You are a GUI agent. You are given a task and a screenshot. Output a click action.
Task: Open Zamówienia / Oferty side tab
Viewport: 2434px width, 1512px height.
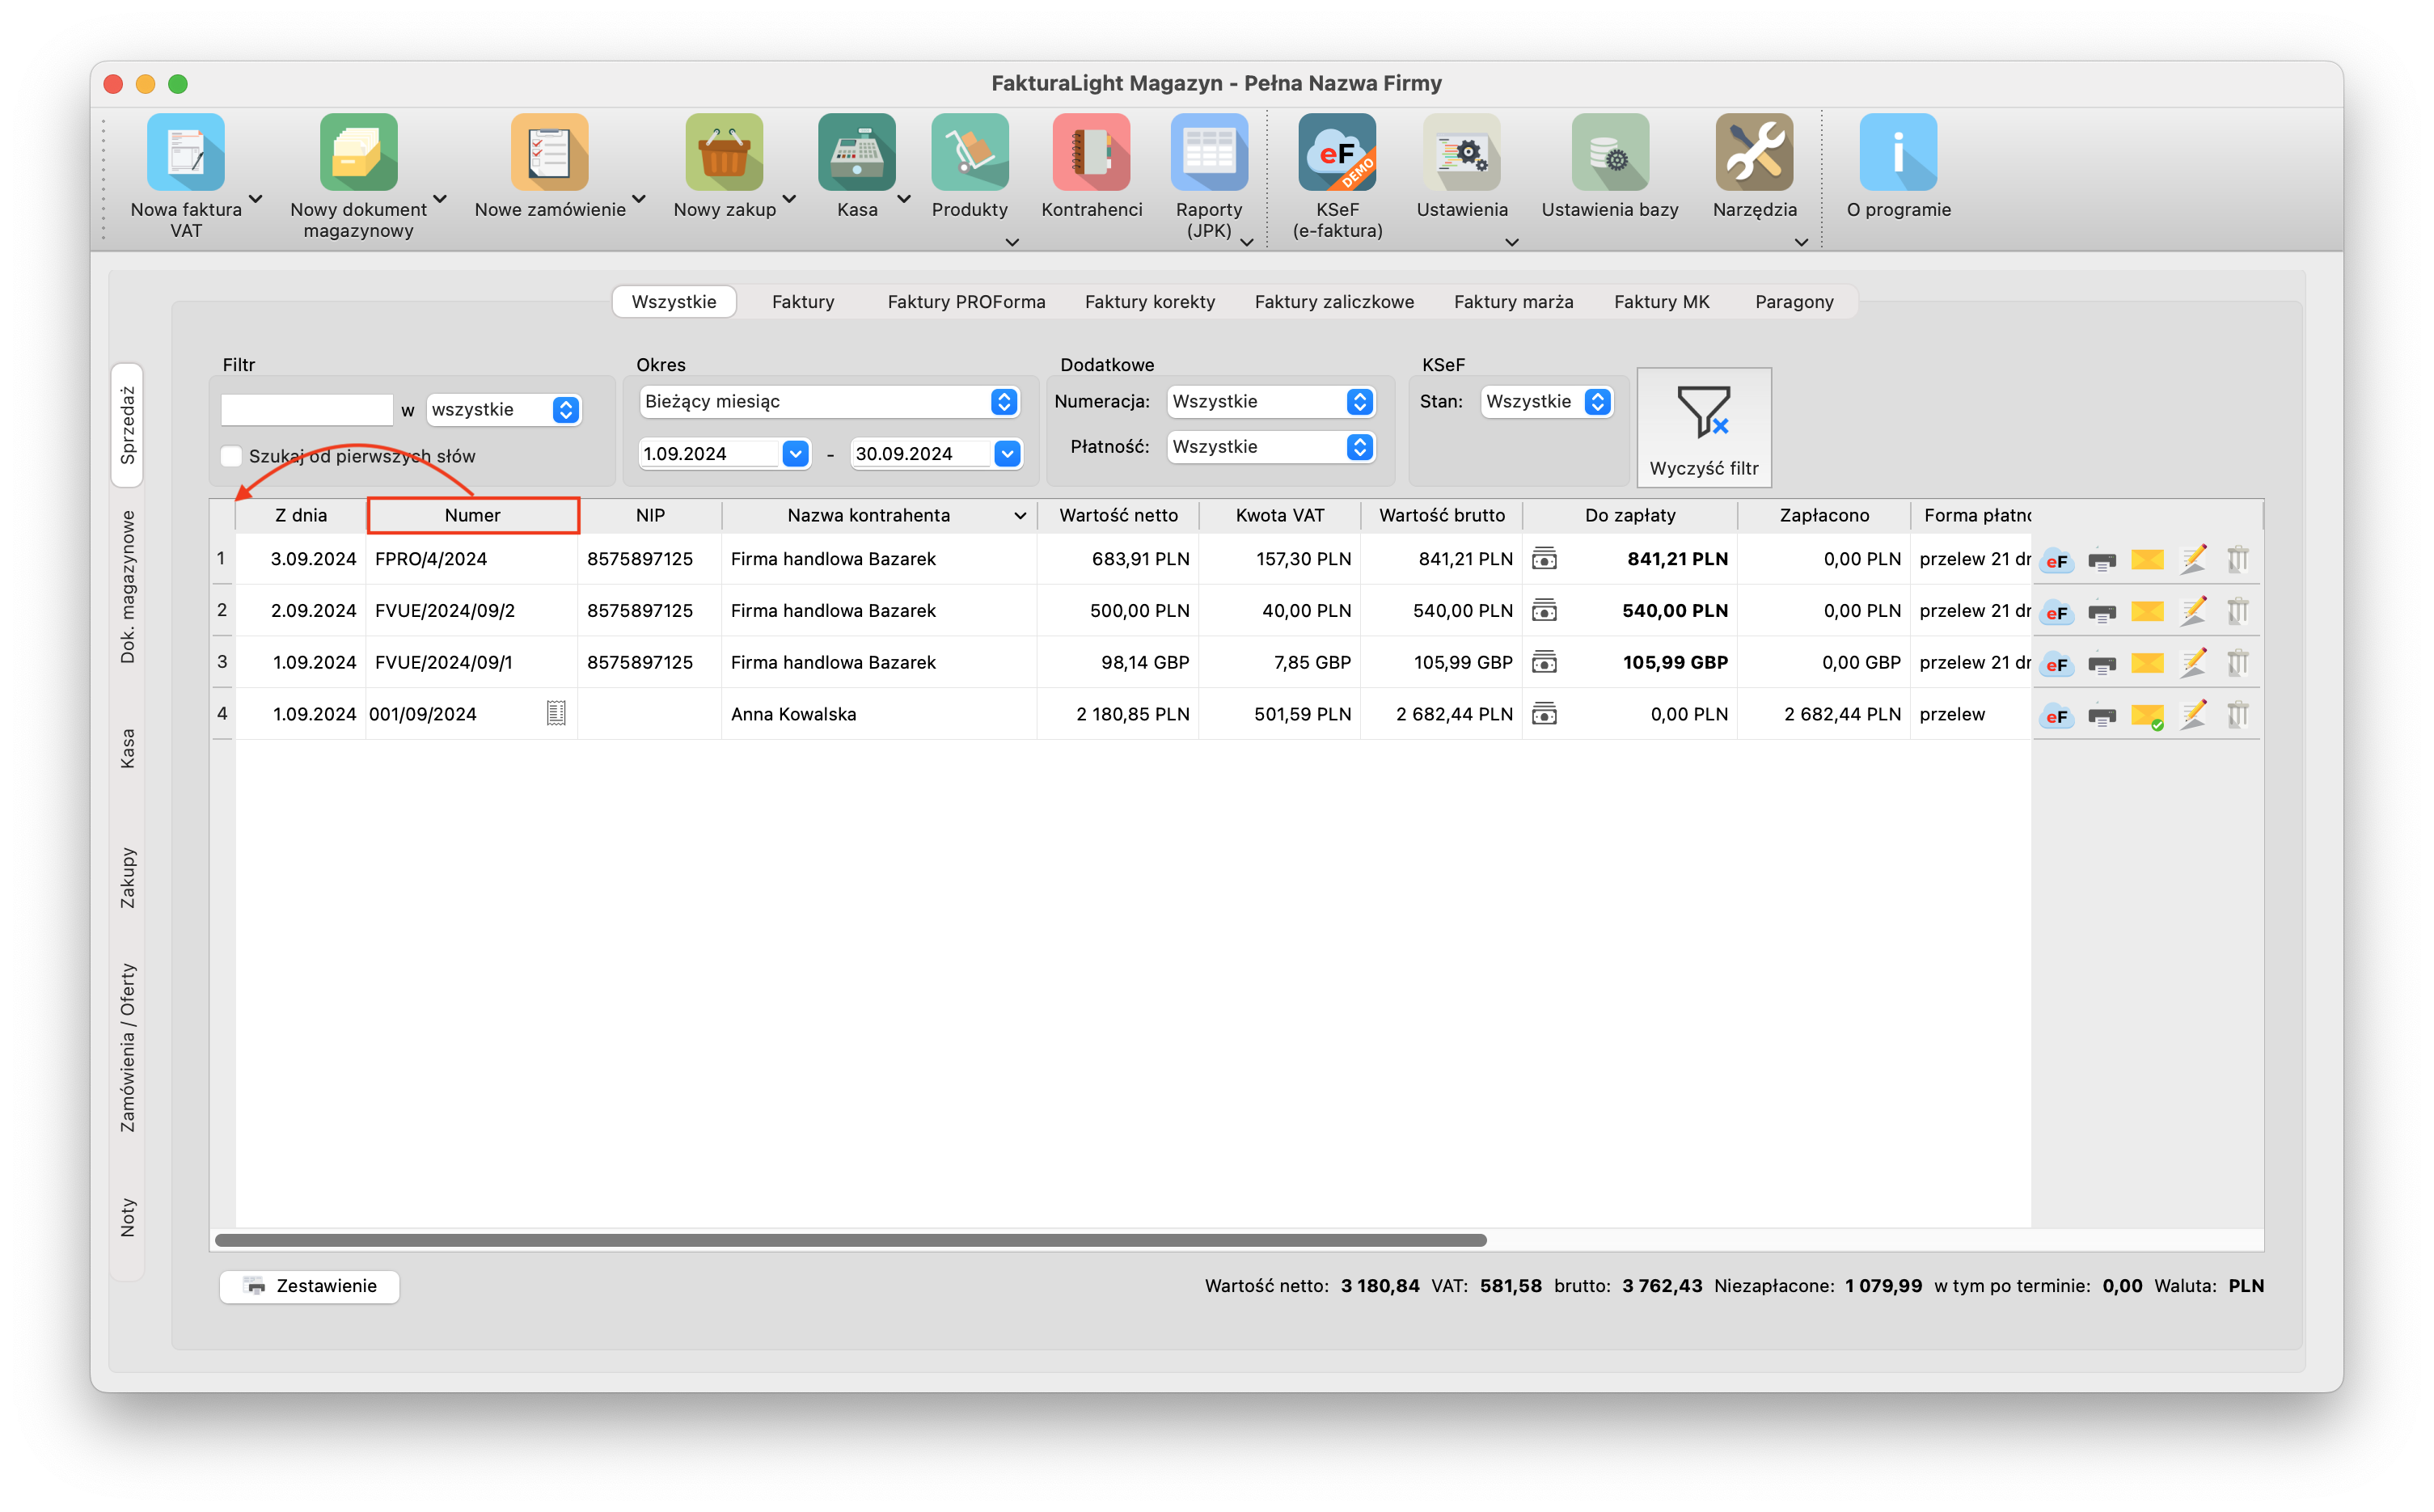coord(128,1047)
